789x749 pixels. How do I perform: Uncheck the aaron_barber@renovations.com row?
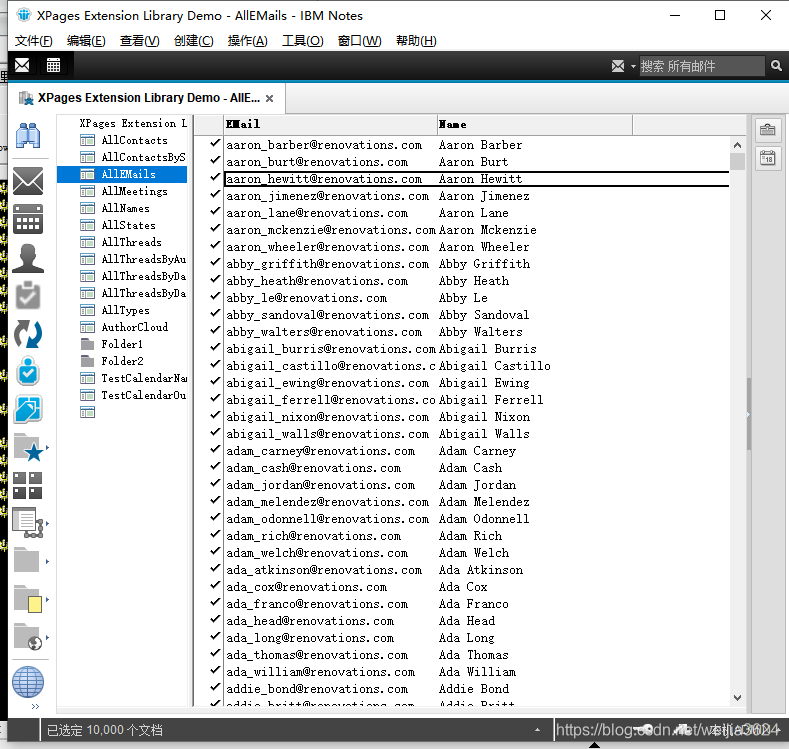pyautogui.click(x=215, y=143)
